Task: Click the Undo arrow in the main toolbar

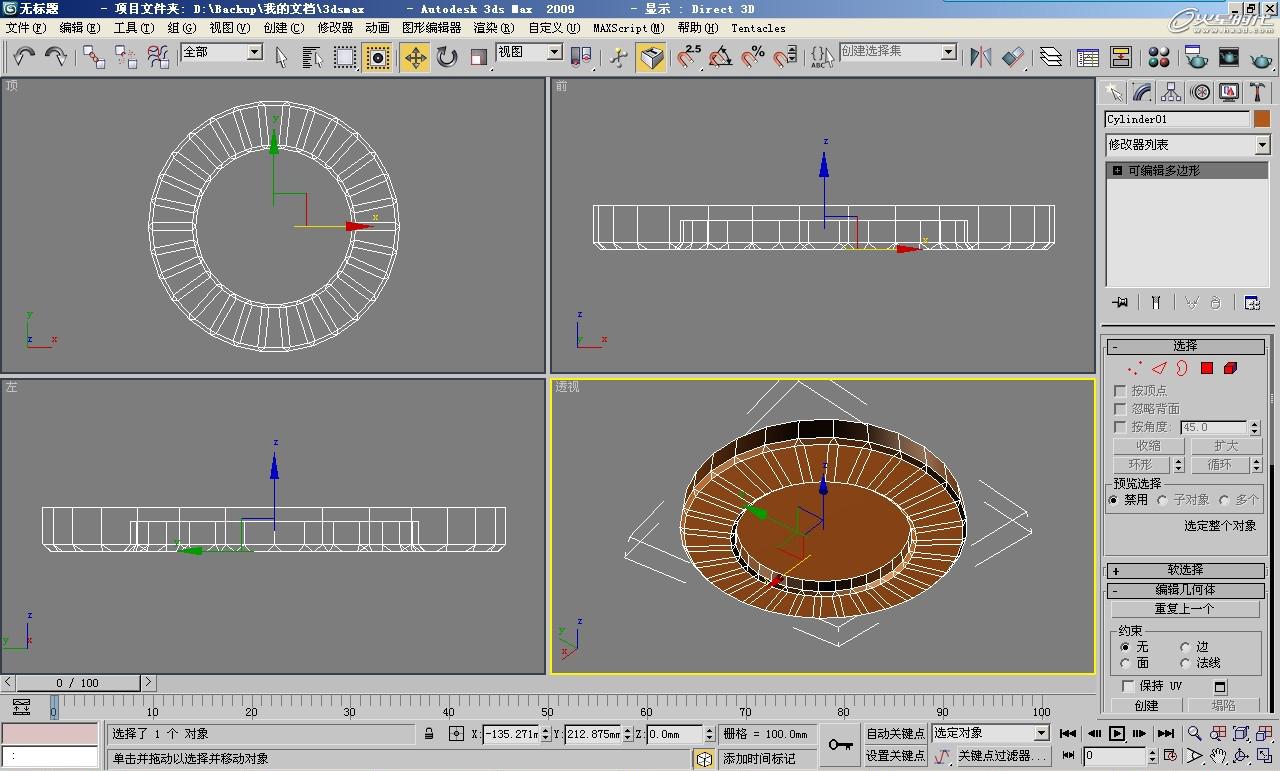Action: pyautogui.click(x=23, y=57)
